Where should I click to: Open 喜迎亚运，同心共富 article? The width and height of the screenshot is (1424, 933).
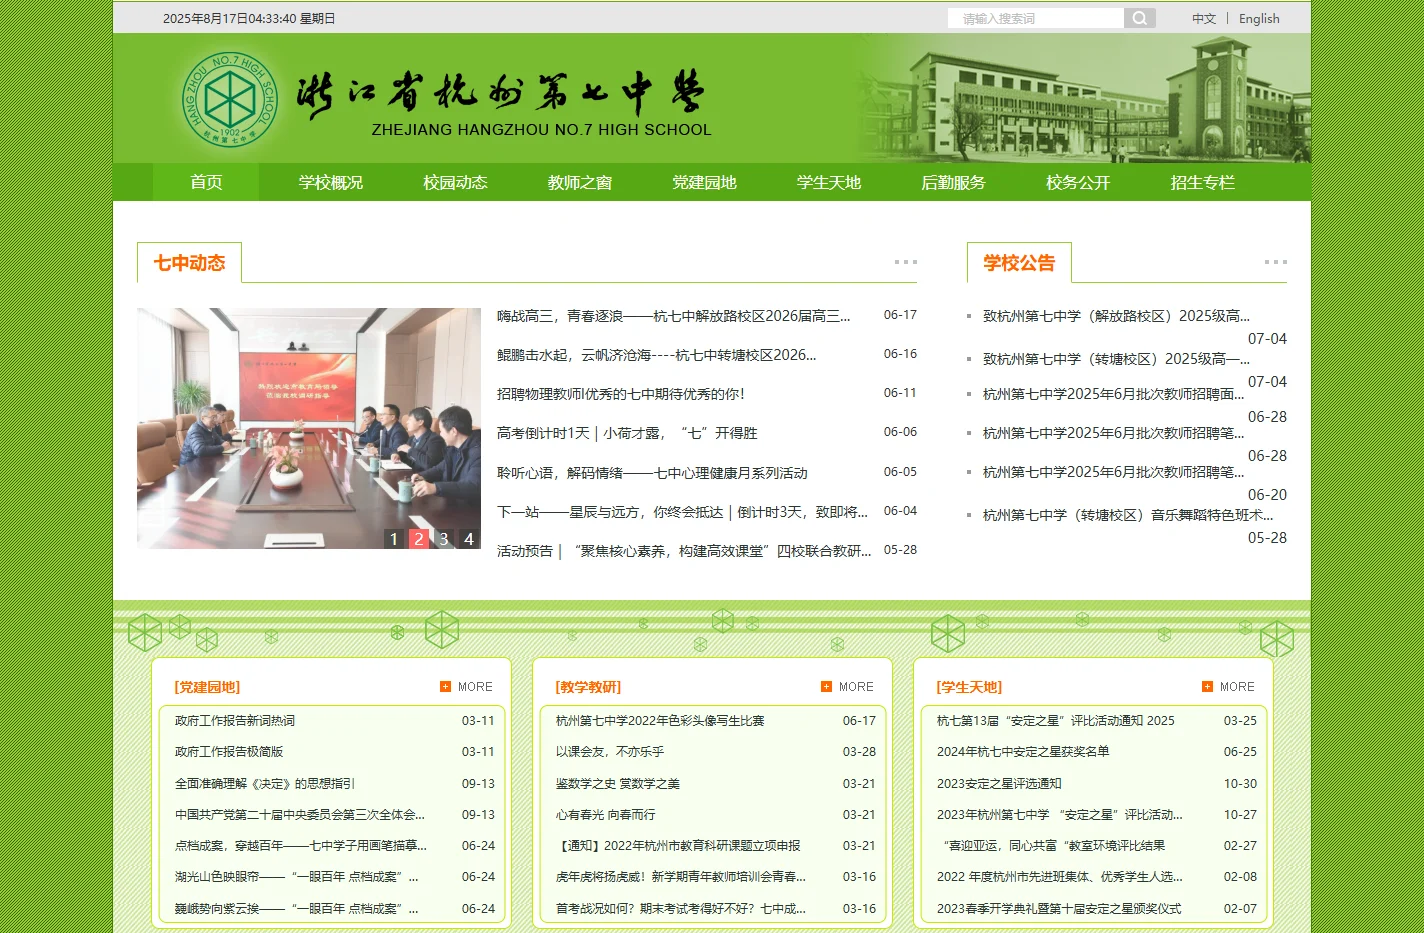click(1053, 846)
